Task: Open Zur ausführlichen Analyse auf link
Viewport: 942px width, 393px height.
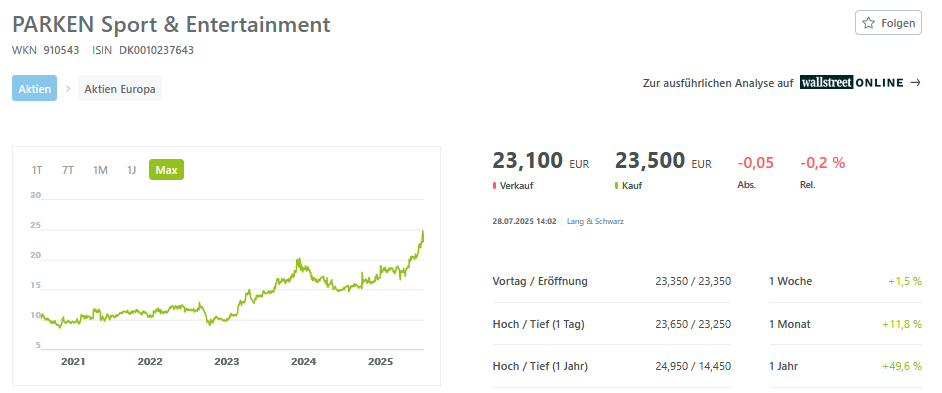Action: pos(718,83)
